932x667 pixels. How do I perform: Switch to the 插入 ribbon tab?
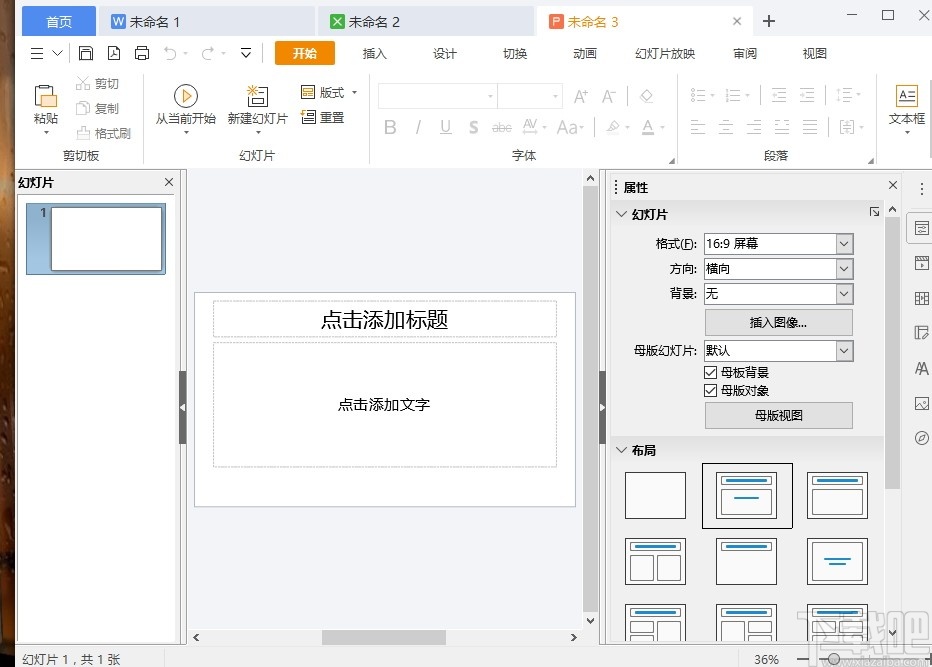(374, 54)
